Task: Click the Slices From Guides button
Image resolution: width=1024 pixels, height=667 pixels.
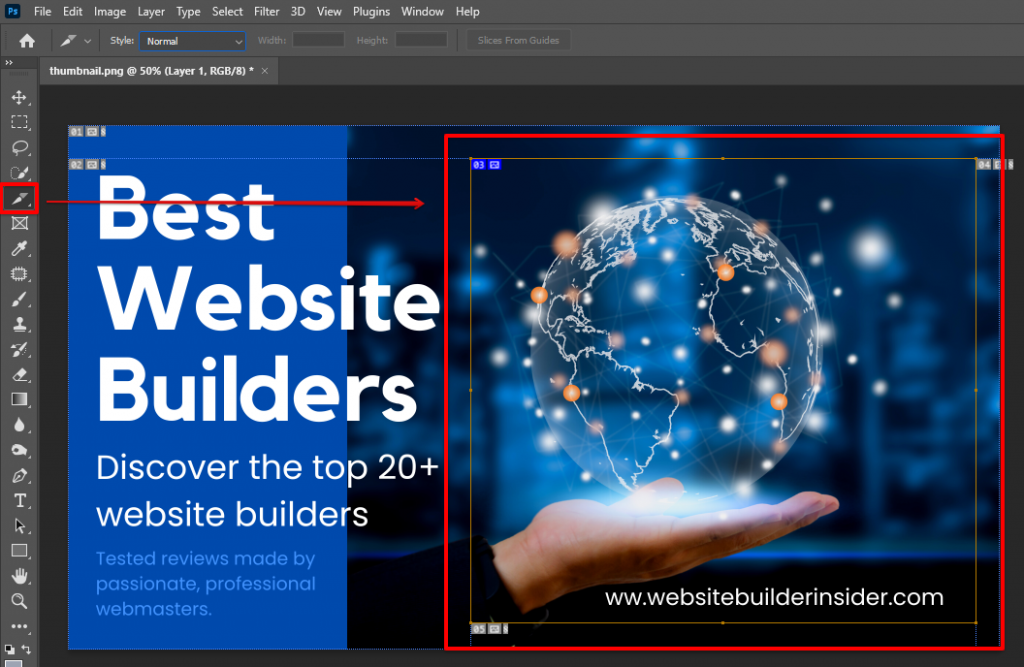Action: click(518, 40)
